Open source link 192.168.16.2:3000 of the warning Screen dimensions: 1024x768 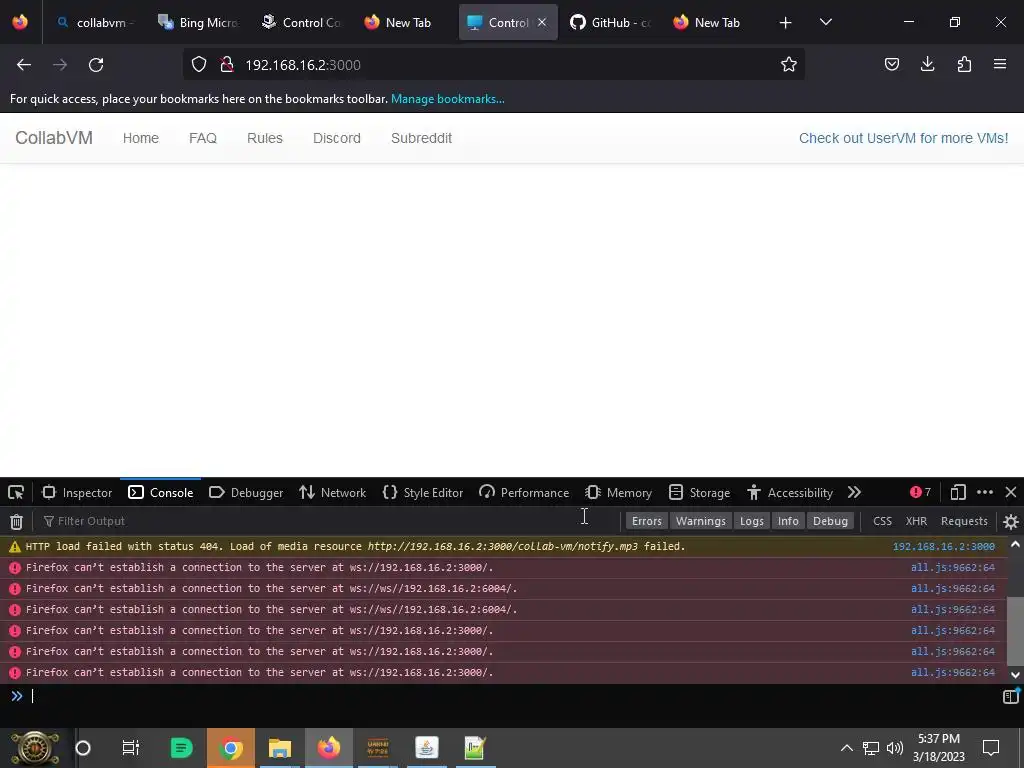[944, 547]
